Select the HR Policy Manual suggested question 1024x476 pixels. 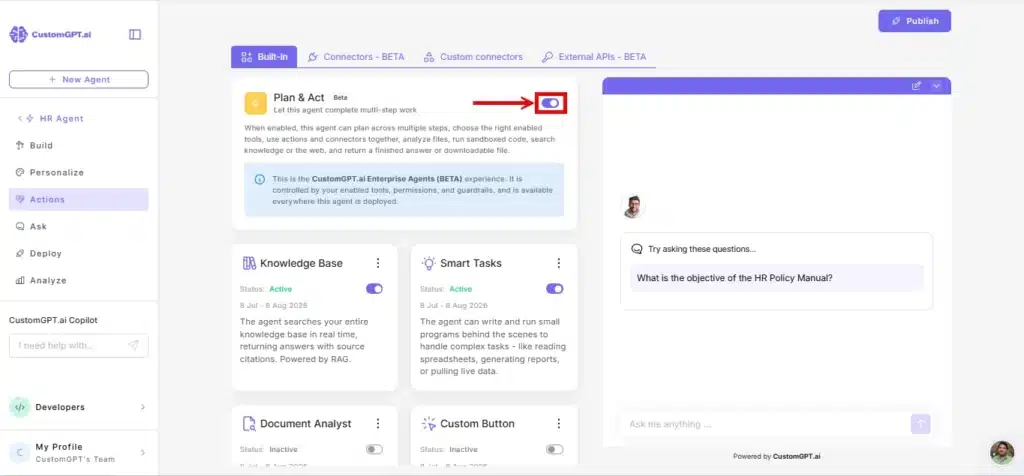point(776,278)
